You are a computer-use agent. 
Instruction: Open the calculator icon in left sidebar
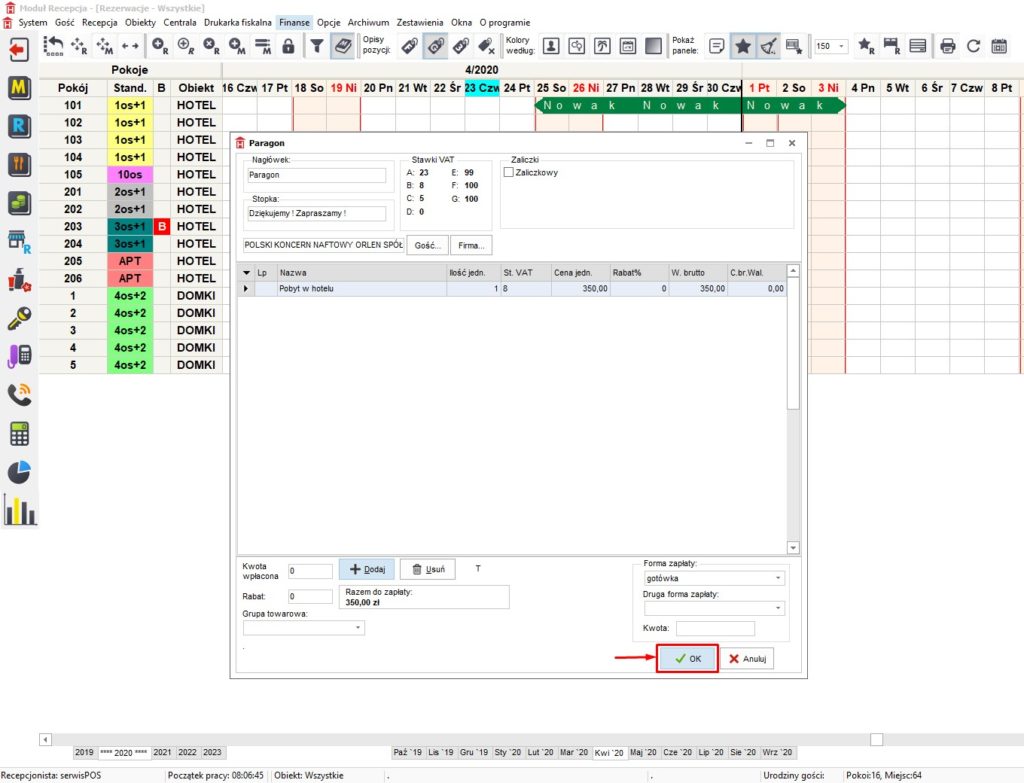[19, 433]
